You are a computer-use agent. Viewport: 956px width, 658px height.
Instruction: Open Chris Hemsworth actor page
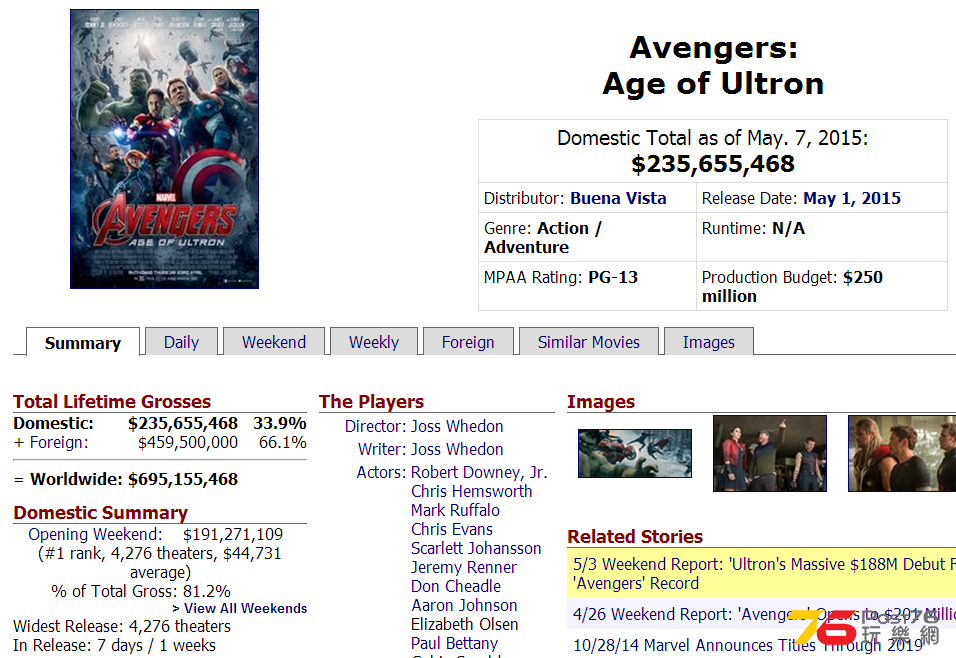471,492
